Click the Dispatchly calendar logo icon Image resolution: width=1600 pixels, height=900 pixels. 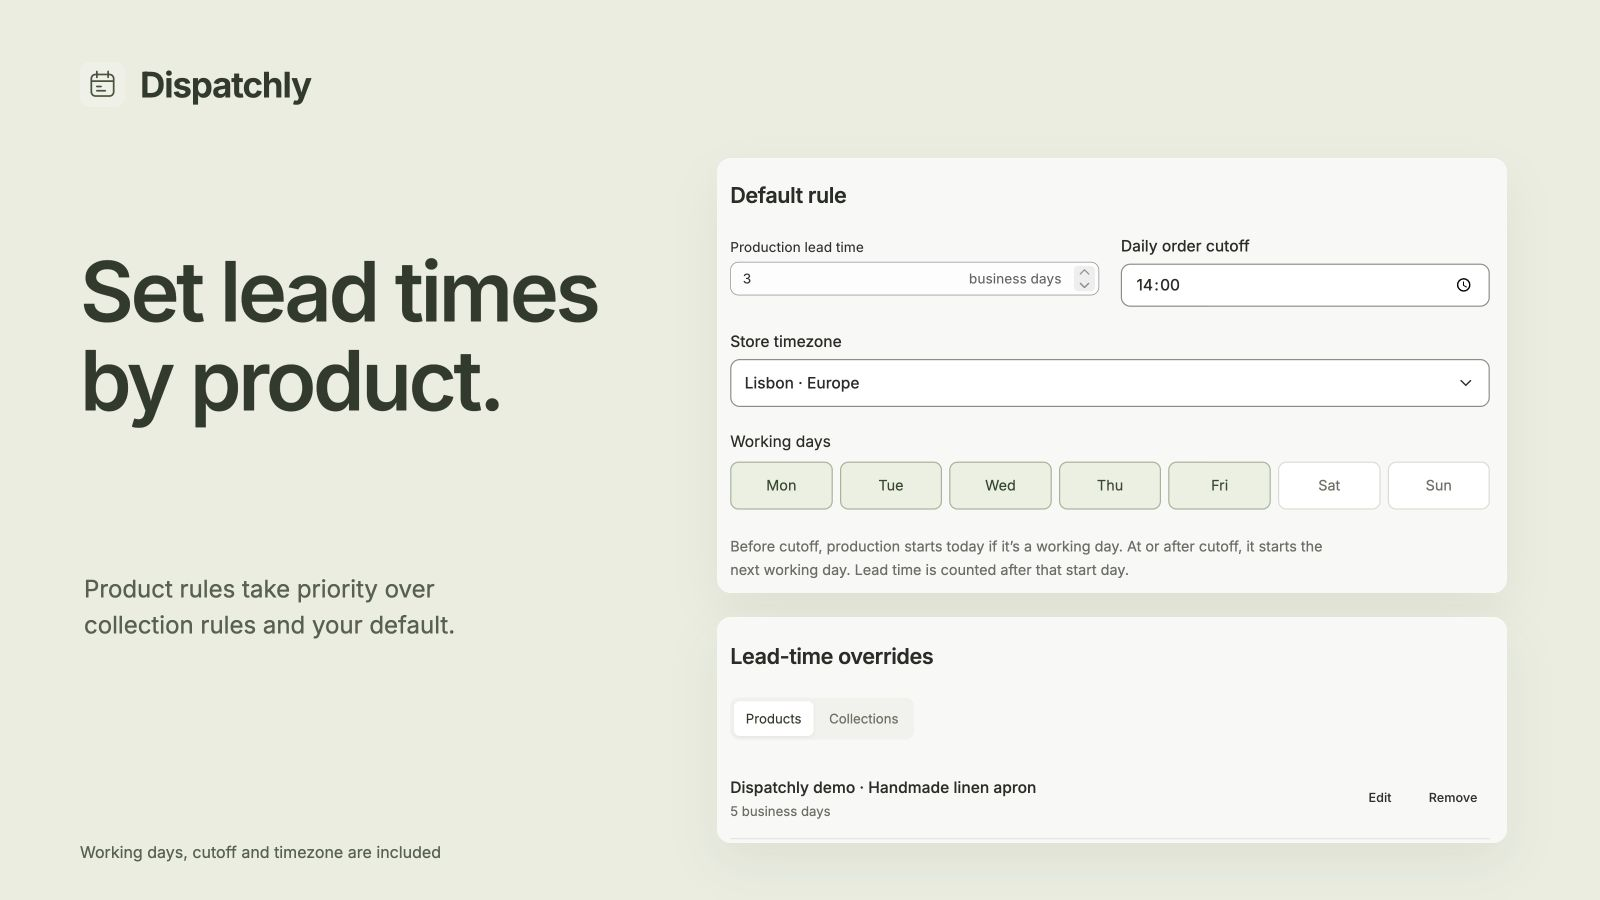[x=102, y=85]
